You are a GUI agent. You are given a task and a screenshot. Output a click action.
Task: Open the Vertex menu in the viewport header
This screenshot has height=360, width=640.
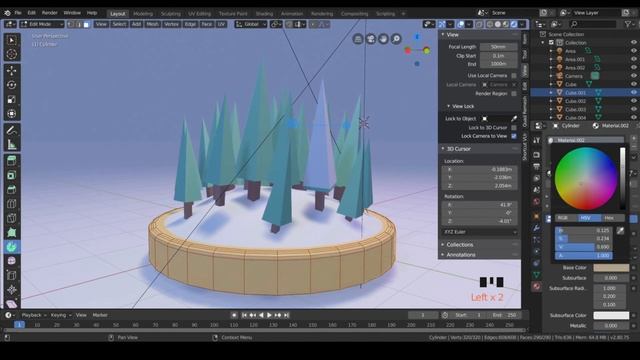pyautogui.click(x=171, y=24)
